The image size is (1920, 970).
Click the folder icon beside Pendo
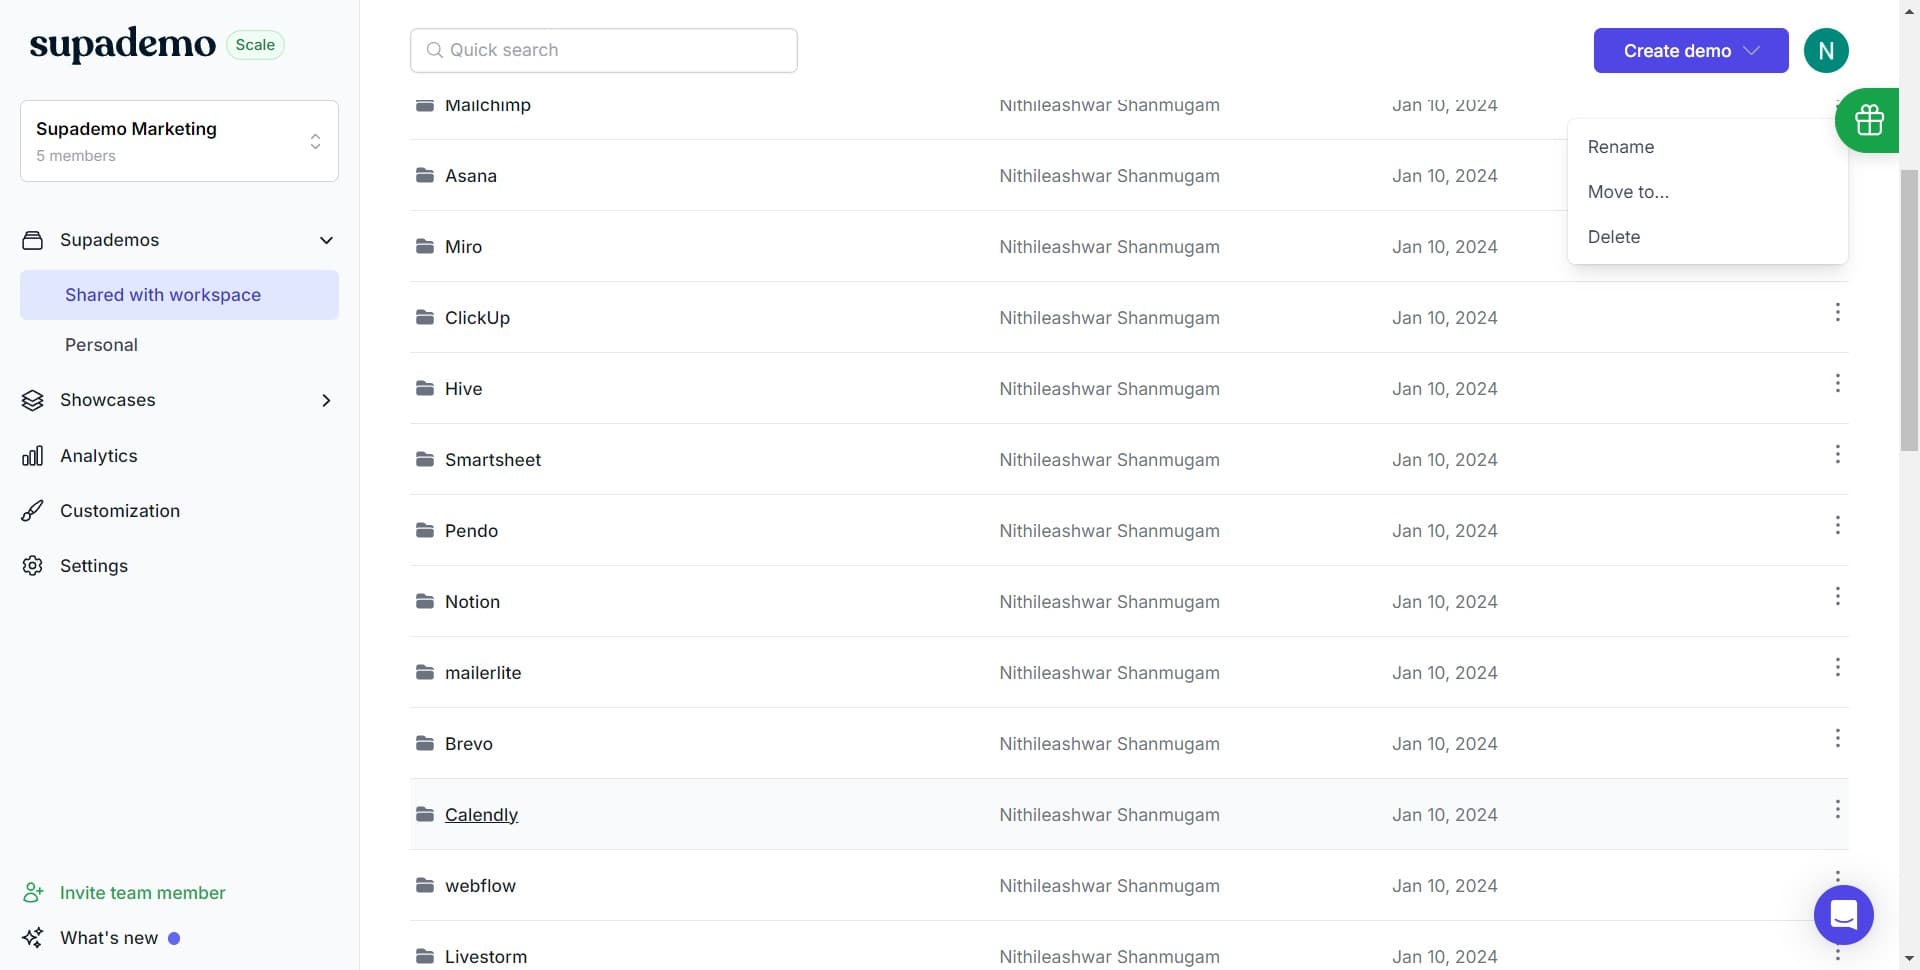coord(425,531)
